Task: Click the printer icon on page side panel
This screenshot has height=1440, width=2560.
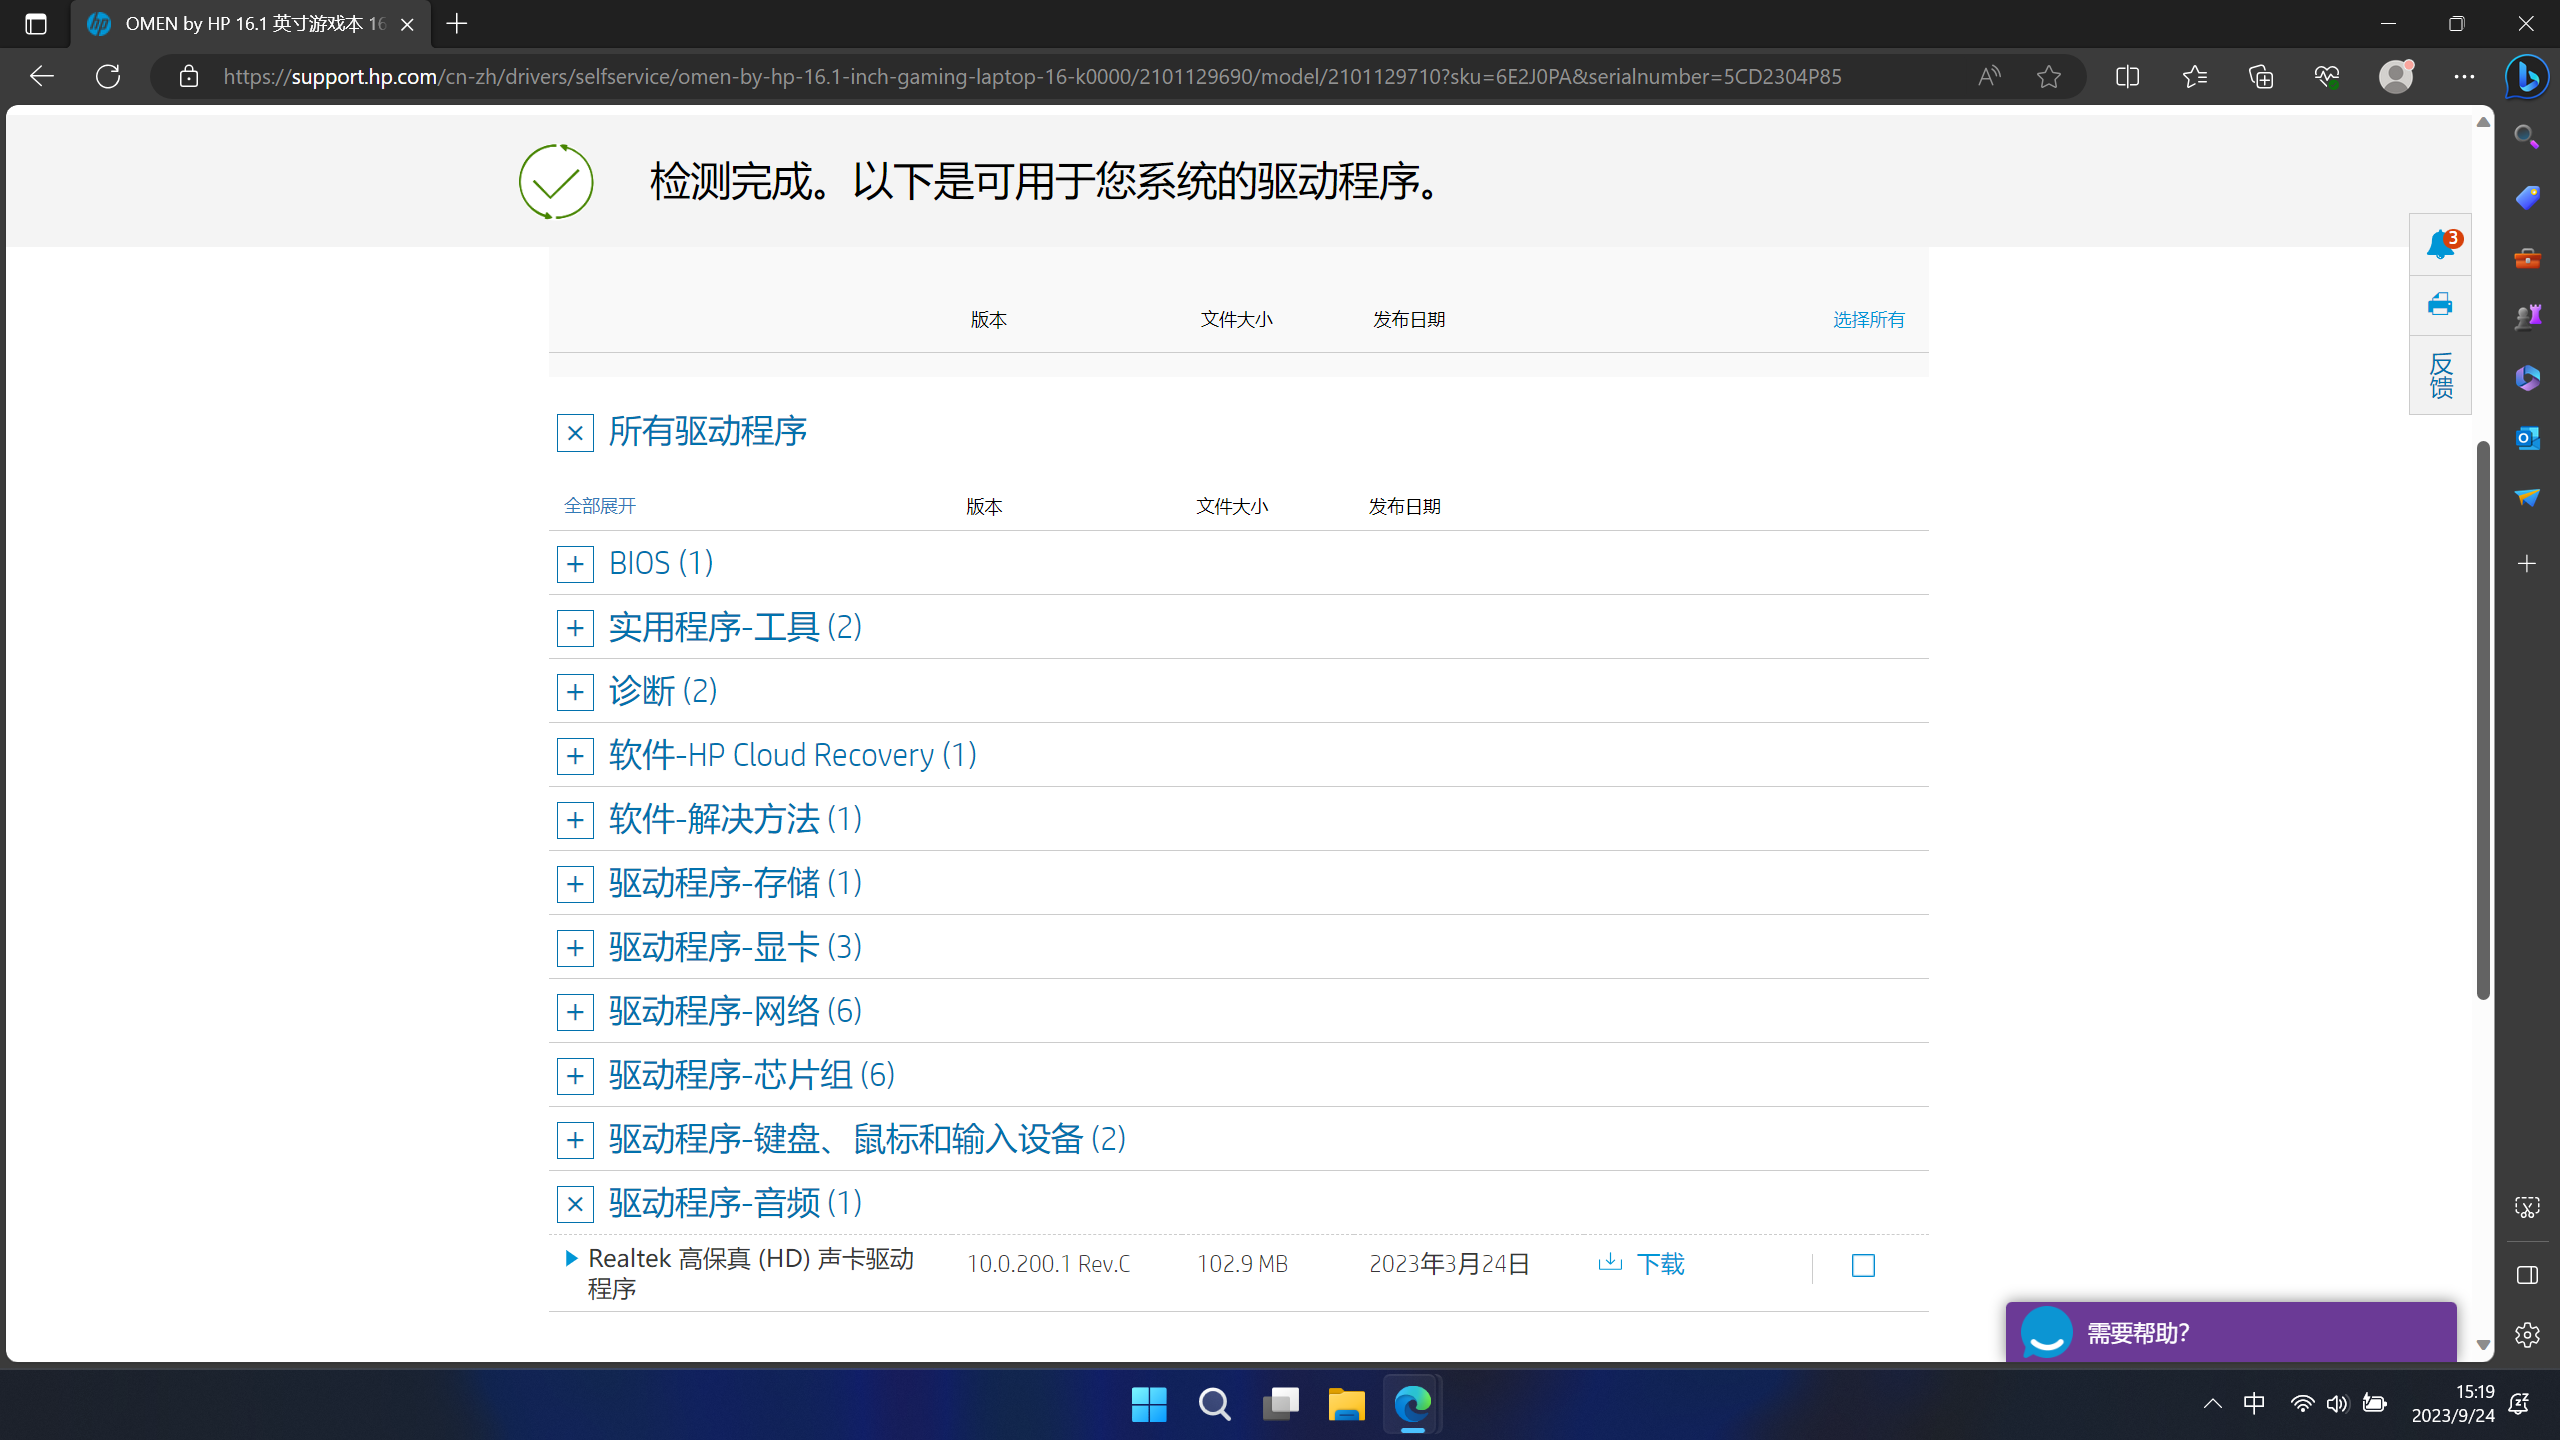Action: pyautogui.click(x=2440, y=304)
